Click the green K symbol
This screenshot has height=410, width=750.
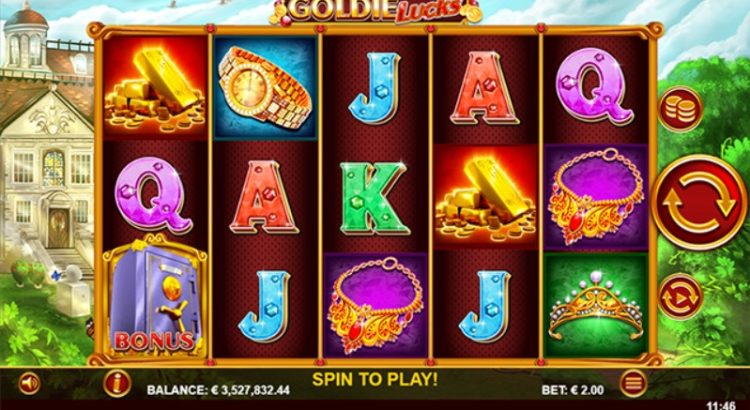[x=375, y=198]
